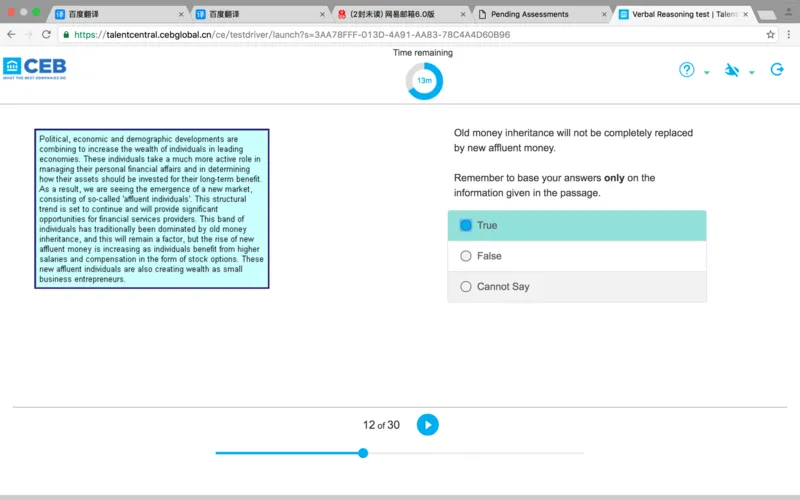Open the help question mark icon
The height and width of the screenshot is (500, 800).
point(687,70)
